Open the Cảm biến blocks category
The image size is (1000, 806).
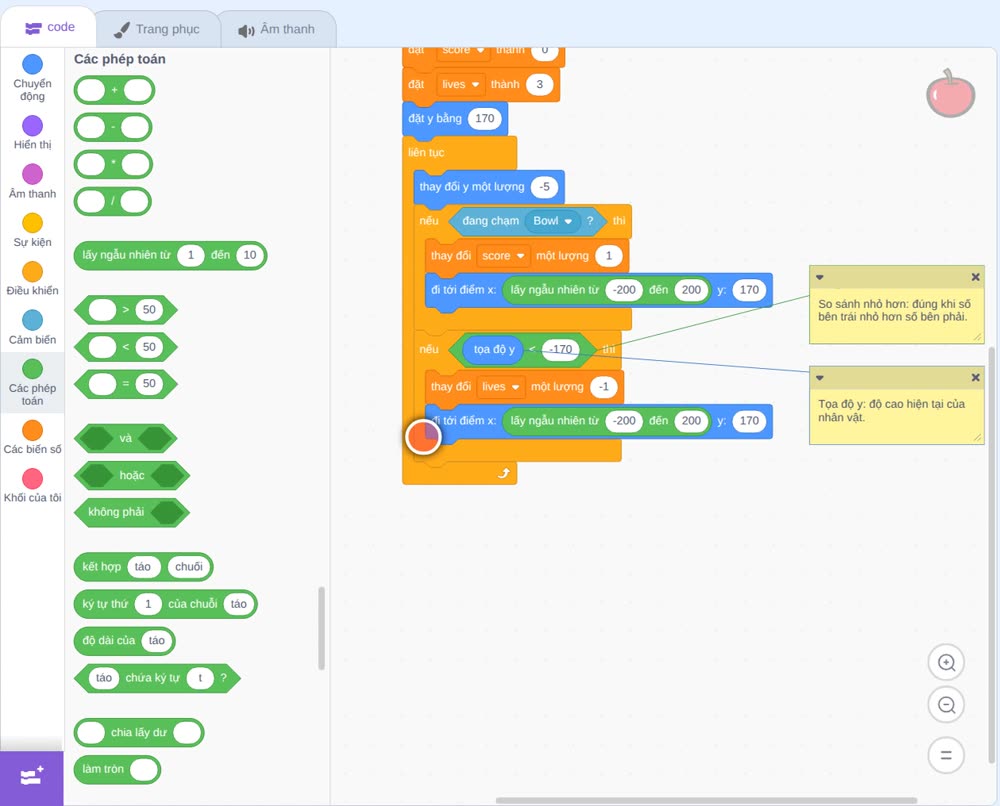point(32,328)
